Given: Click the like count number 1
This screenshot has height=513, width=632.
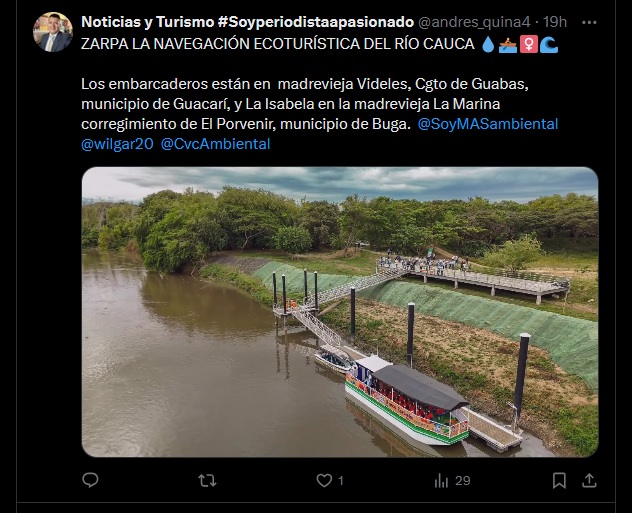Looking at the screenshot, I should coord(341,481).
